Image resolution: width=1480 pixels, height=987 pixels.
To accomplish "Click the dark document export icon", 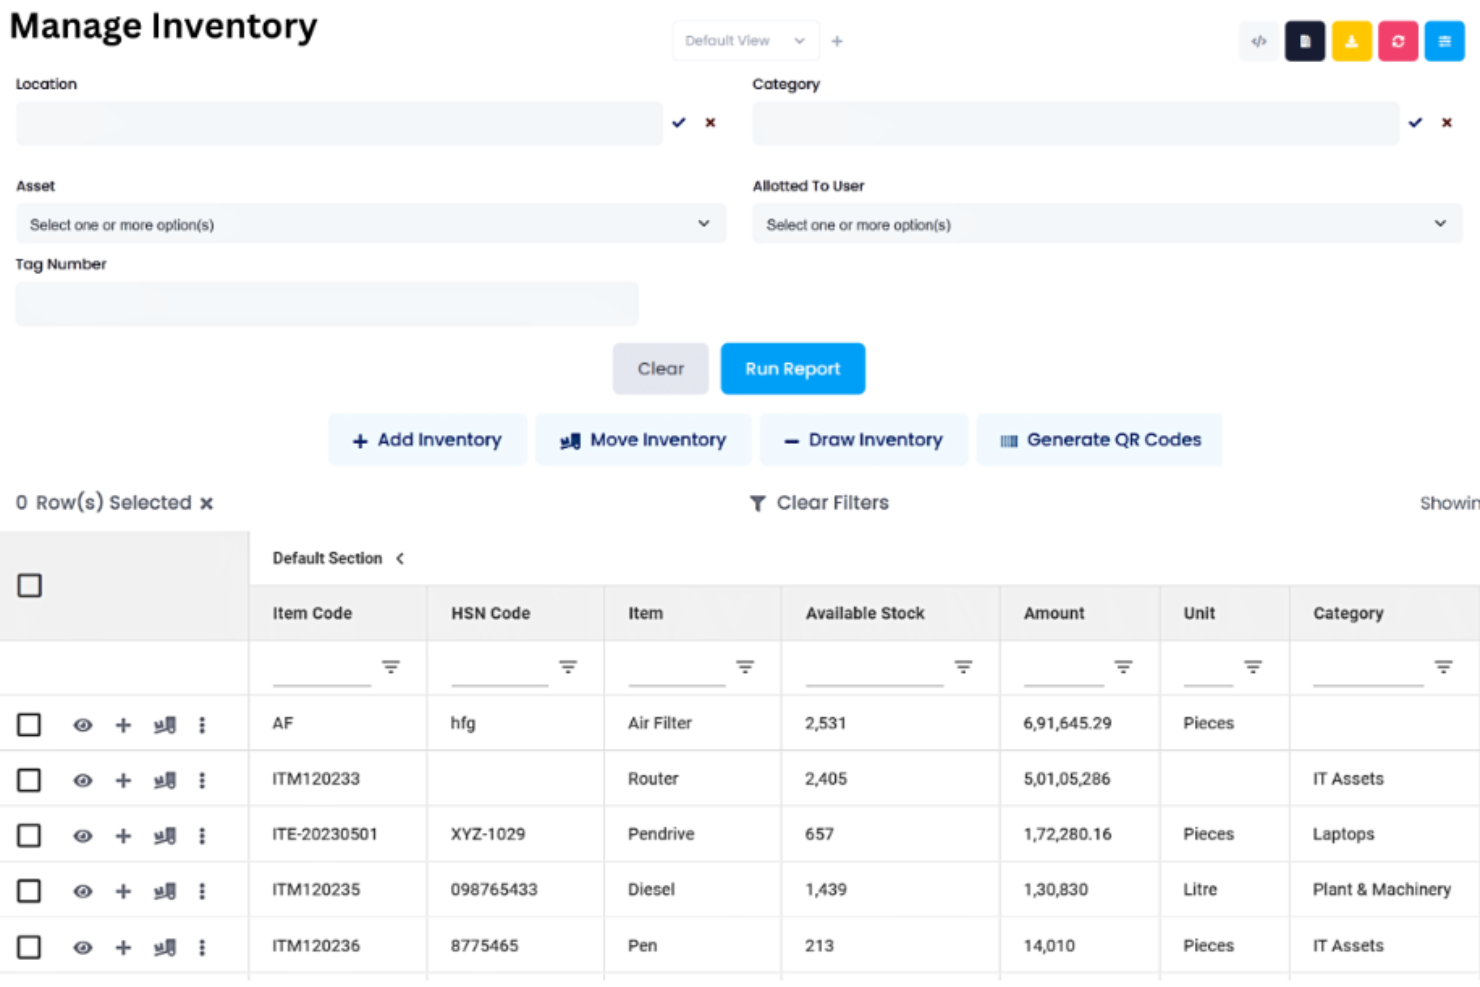I will [1305, 41].
